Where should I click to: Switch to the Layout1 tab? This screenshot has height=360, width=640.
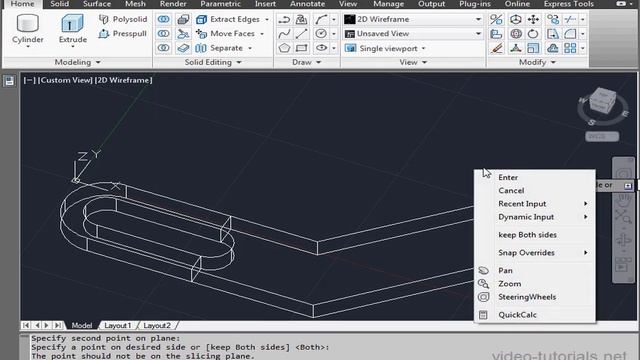(118, 325)
